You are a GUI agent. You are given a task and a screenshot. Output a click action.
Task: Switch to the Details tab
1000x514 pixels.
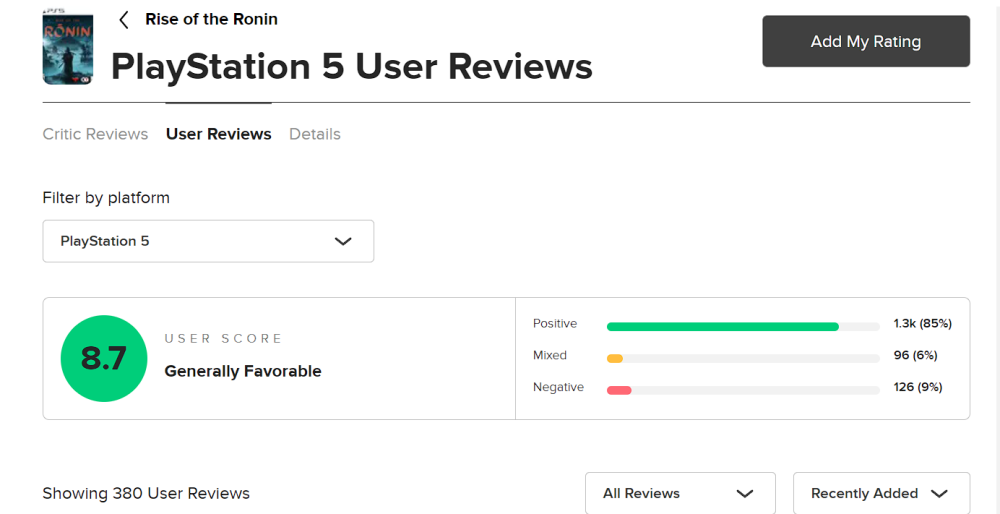(x=315, y=134)
